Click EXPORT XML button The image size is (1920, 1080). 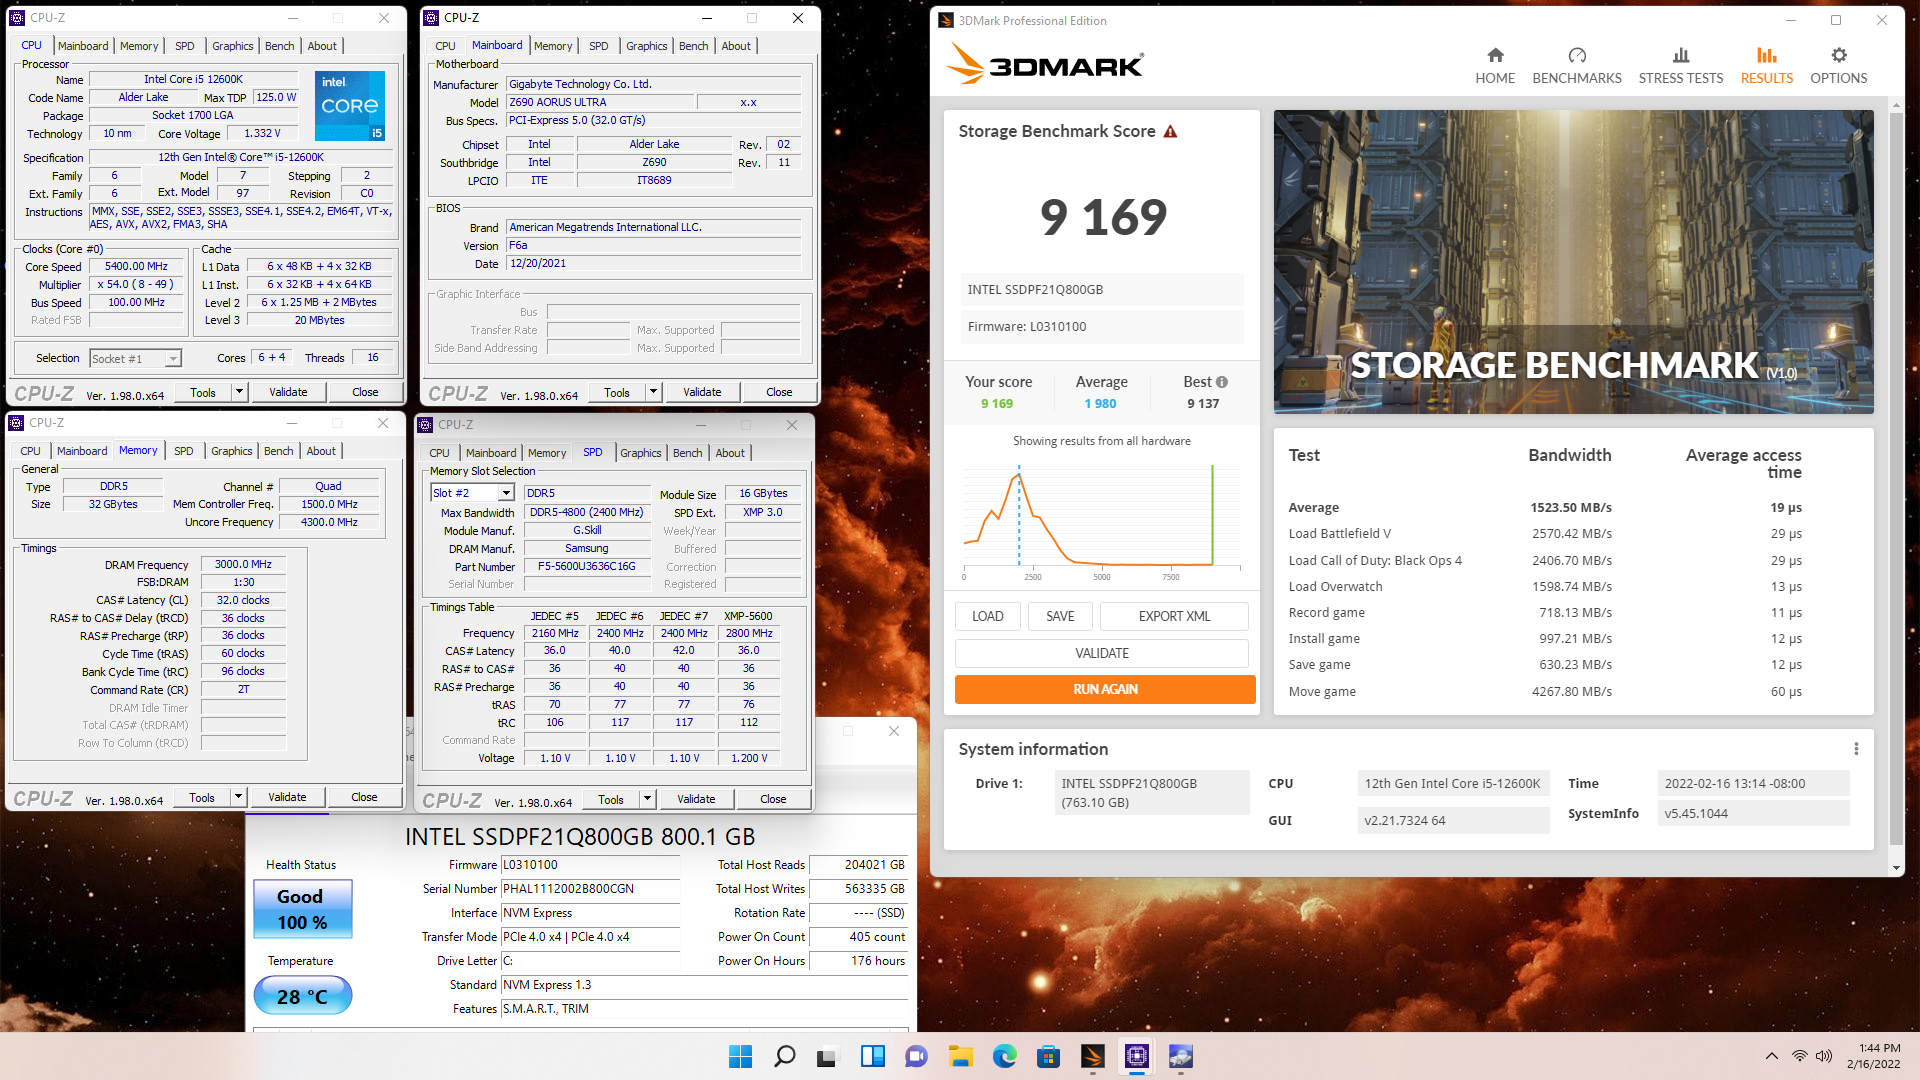tap(1174, 616)
